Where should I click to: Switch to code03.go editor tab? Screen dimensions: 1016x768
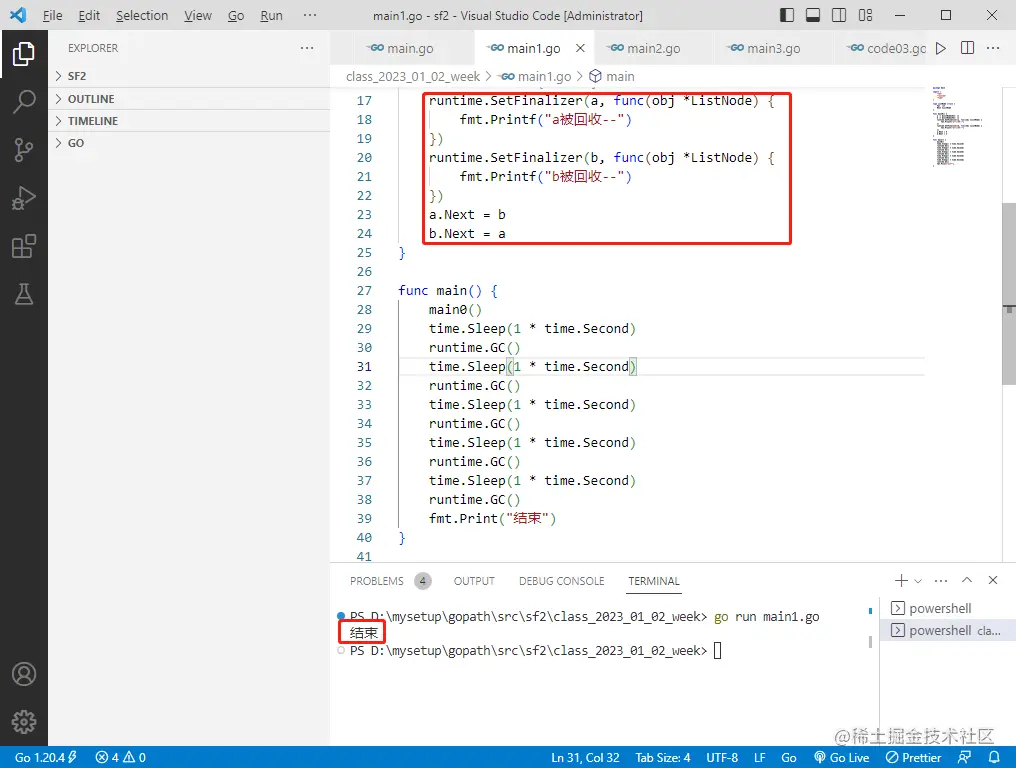(x=884, y=48)
